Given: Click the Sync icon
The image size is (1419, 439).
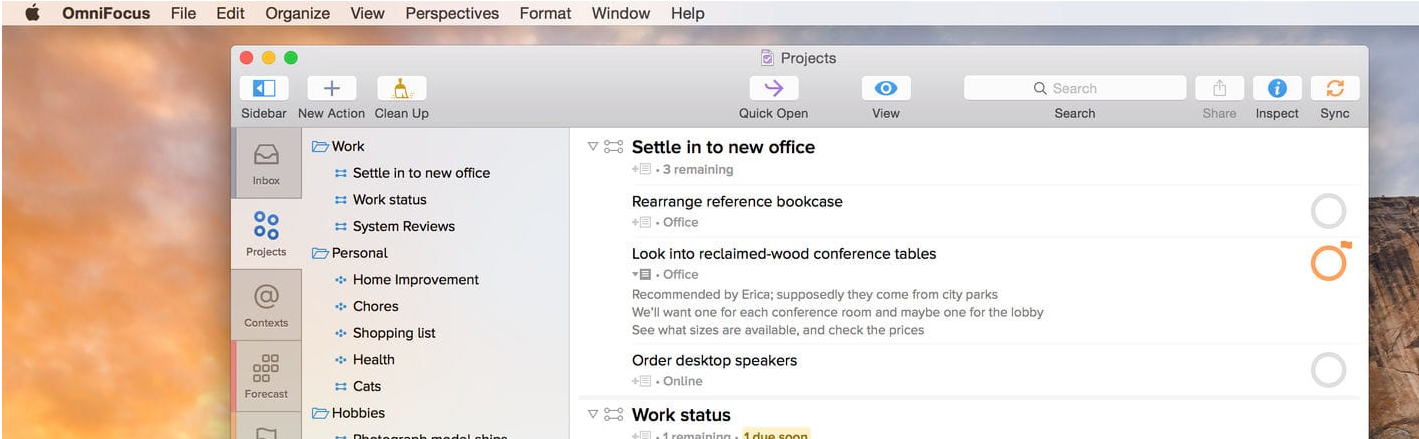Looking at the screenshot, I should point(1334,89).
